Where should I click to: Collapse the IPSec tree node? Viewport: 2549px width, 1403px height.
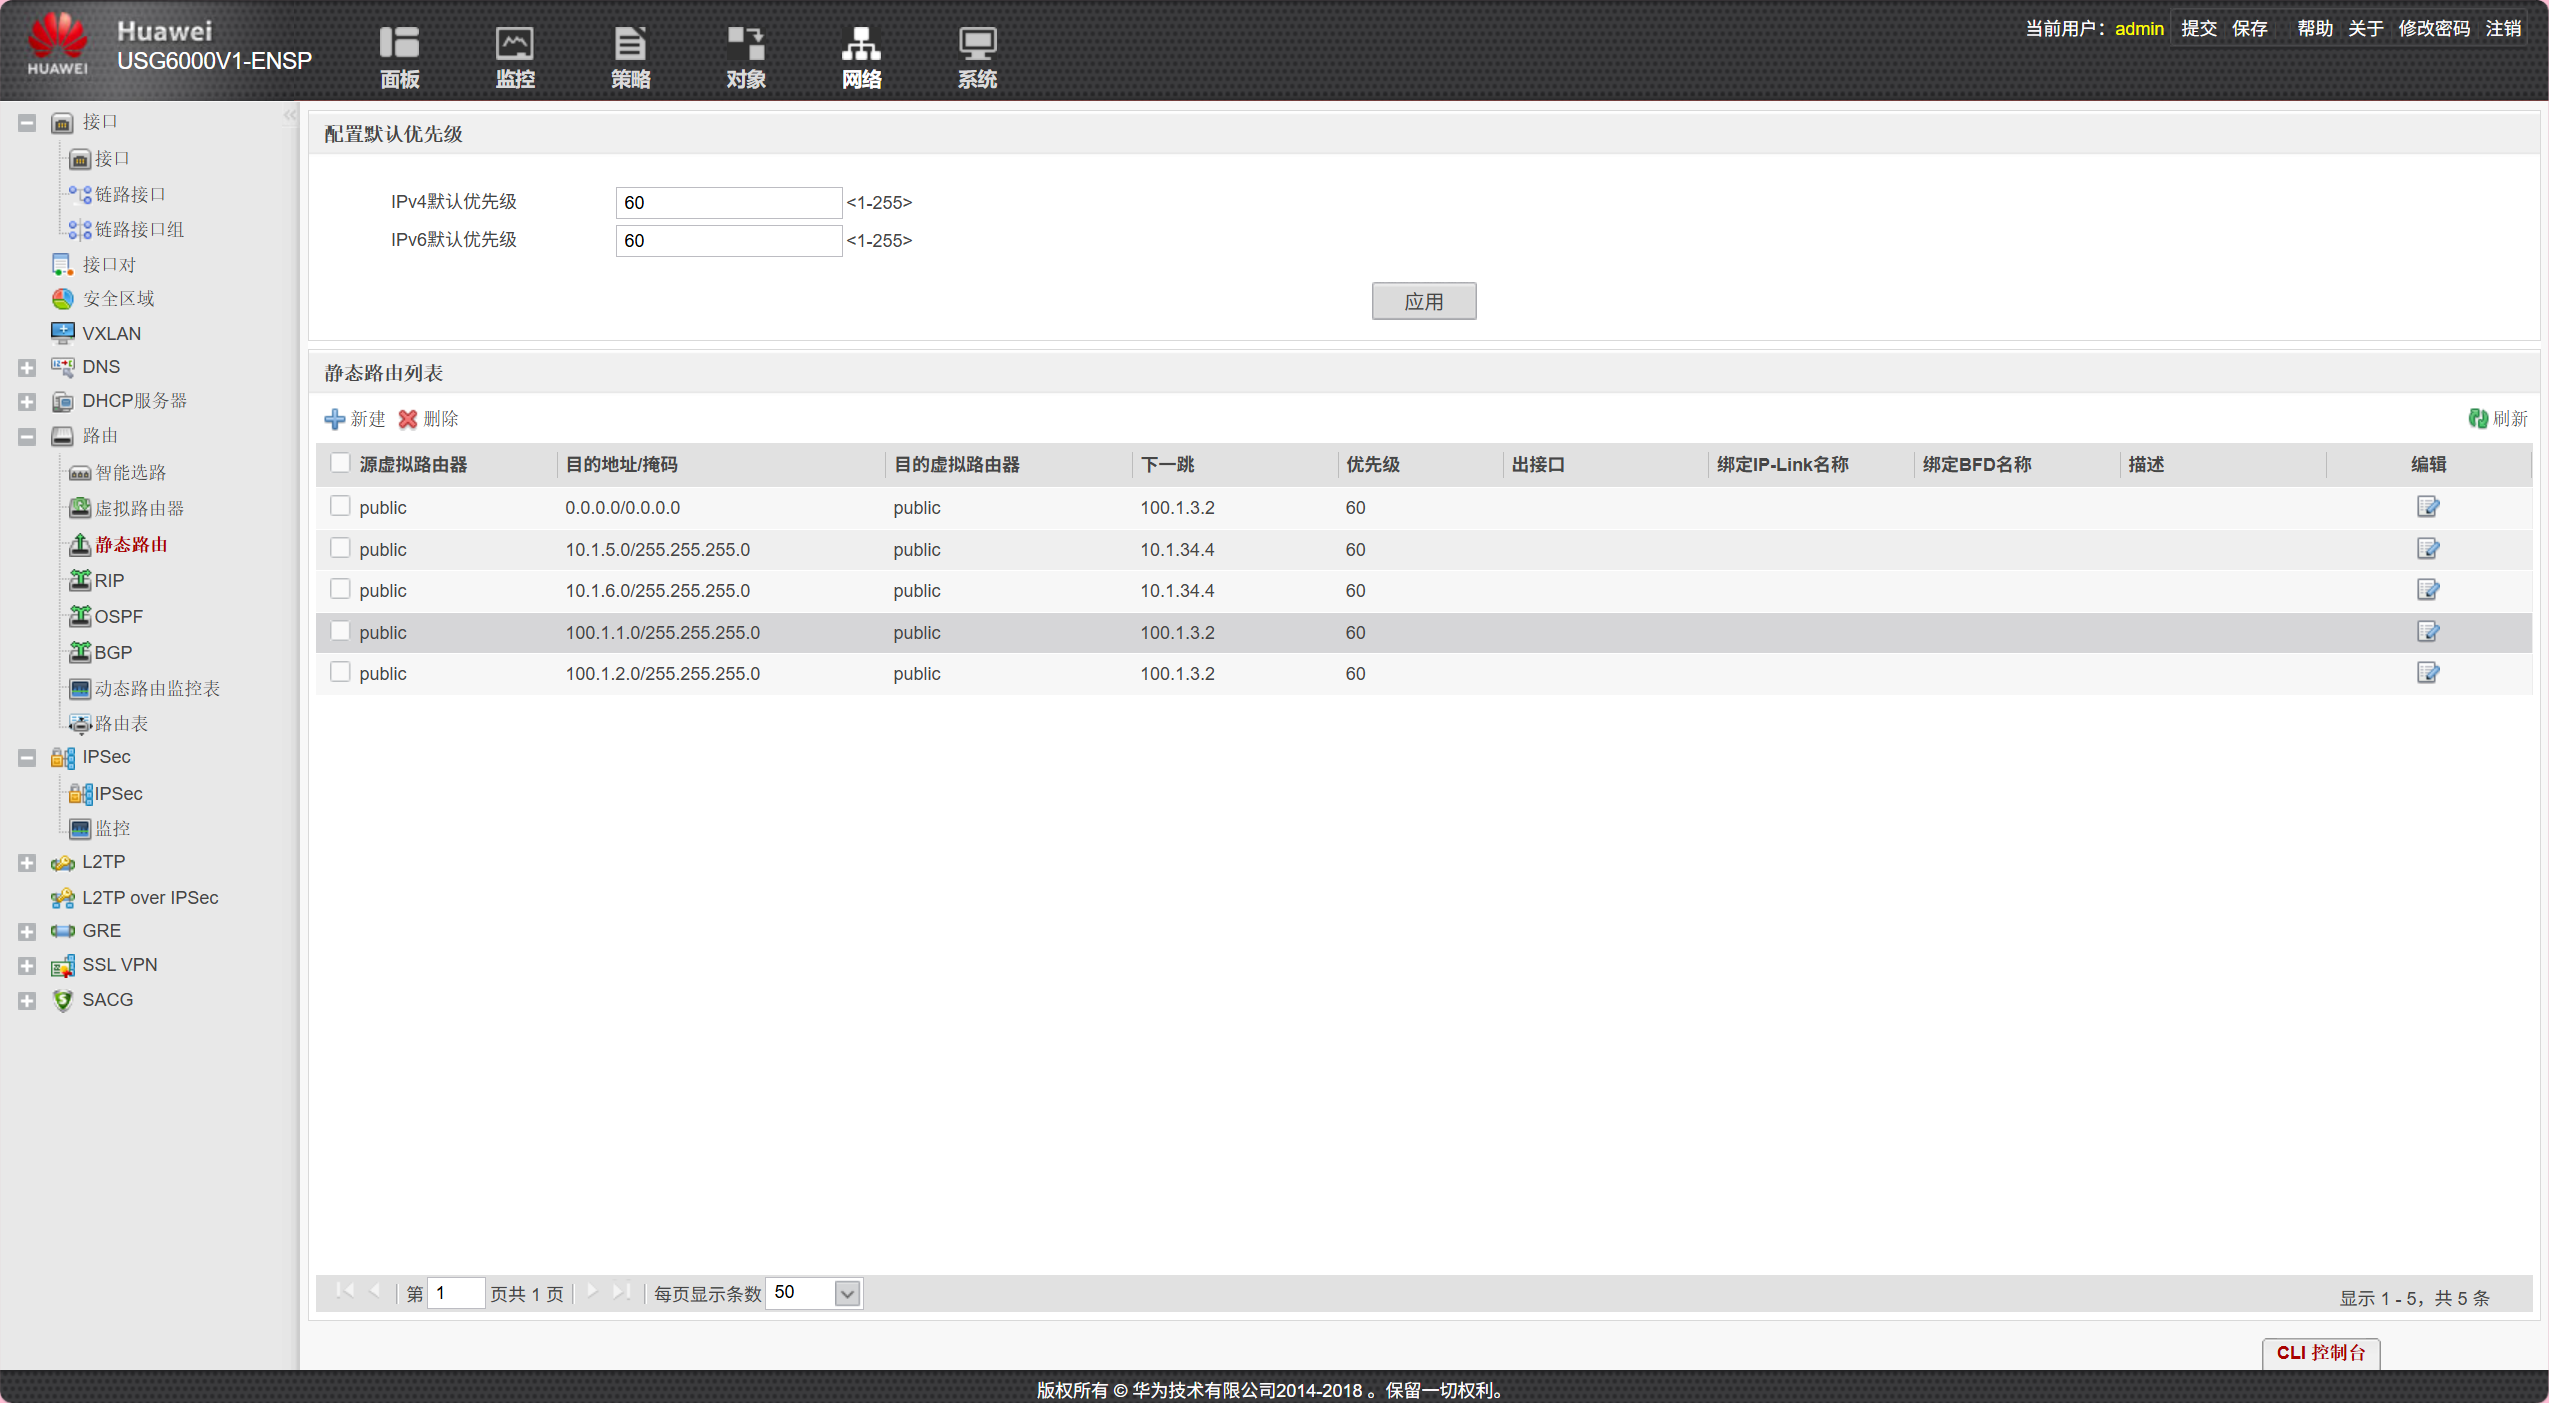pos(27,757)
